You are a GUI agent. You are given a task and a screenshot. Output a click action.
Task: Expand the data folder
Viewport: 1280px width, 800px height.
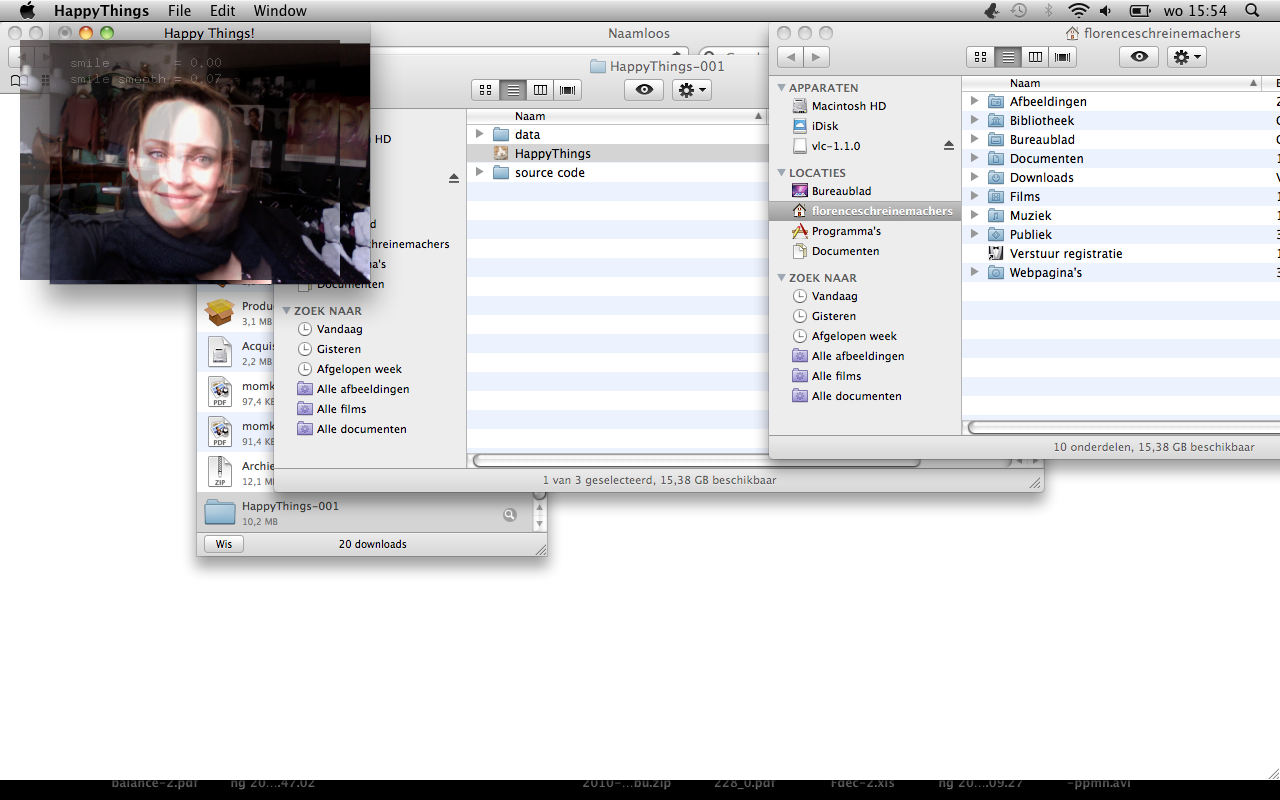pos(480,134)
